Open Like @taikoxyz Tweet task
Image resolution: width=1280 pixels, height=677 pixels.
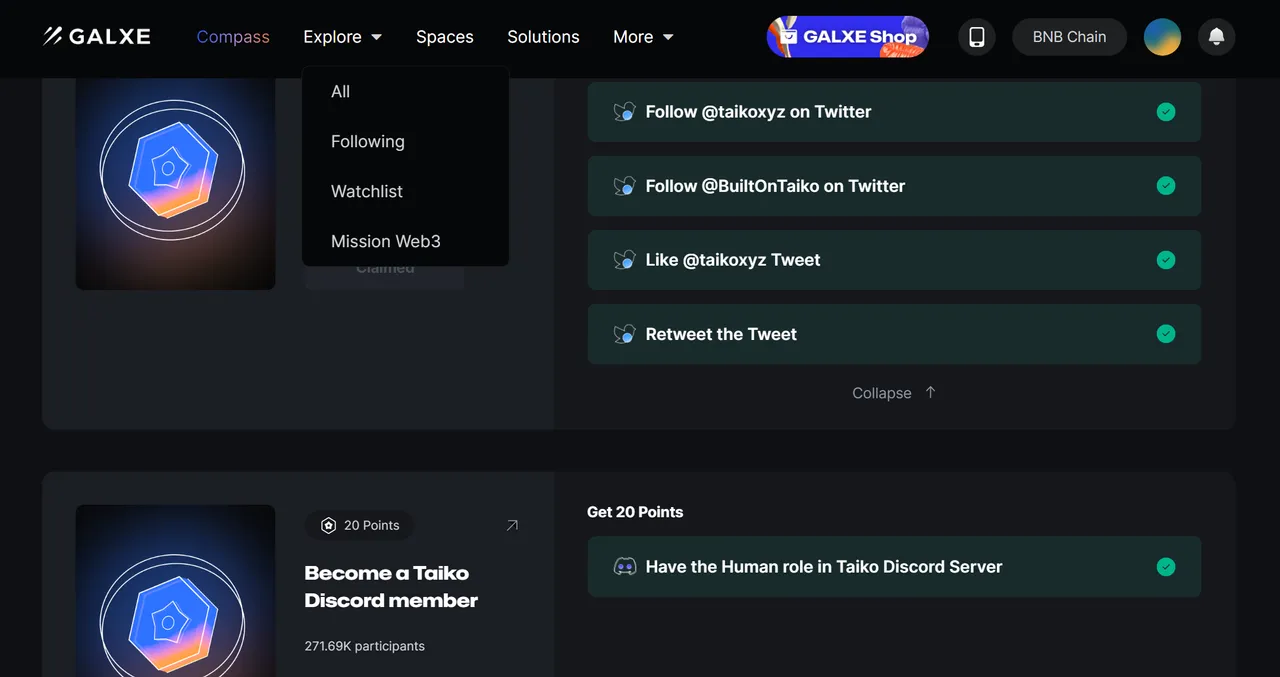[x=894, y=260]
